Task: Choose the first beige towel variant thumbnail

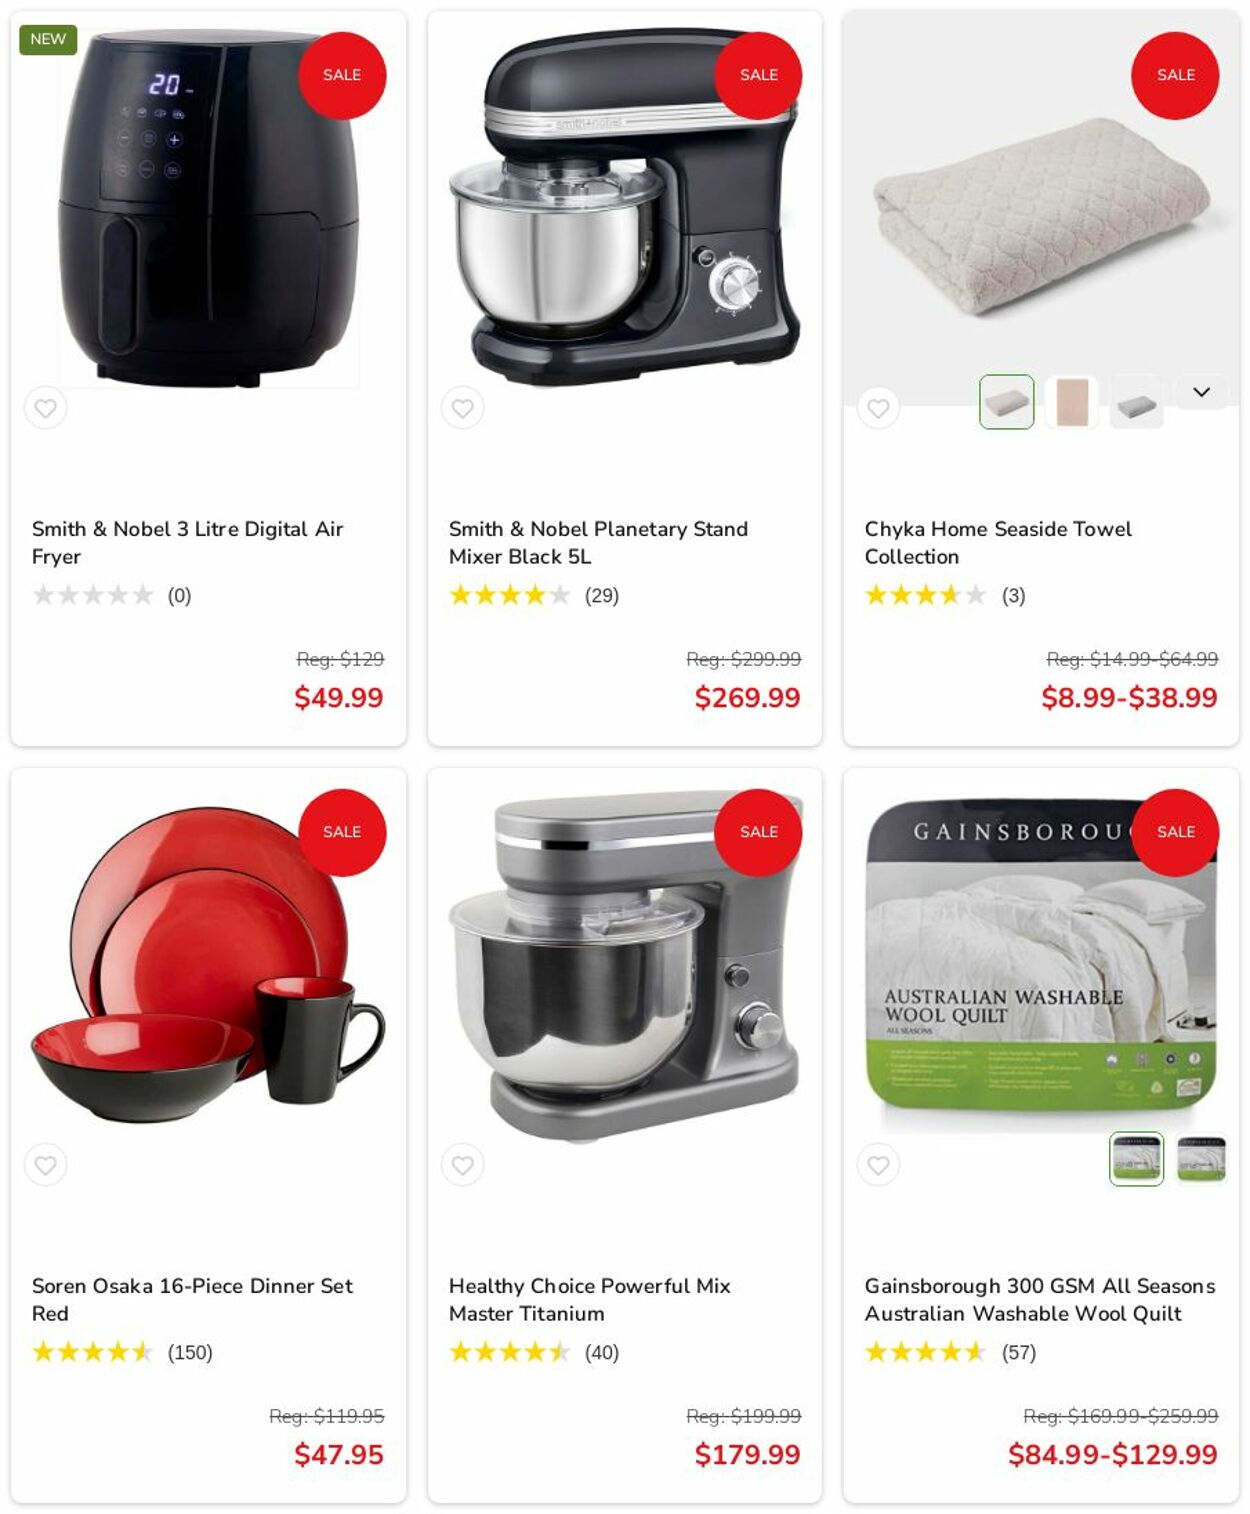Action: (x=1007, y=402)
